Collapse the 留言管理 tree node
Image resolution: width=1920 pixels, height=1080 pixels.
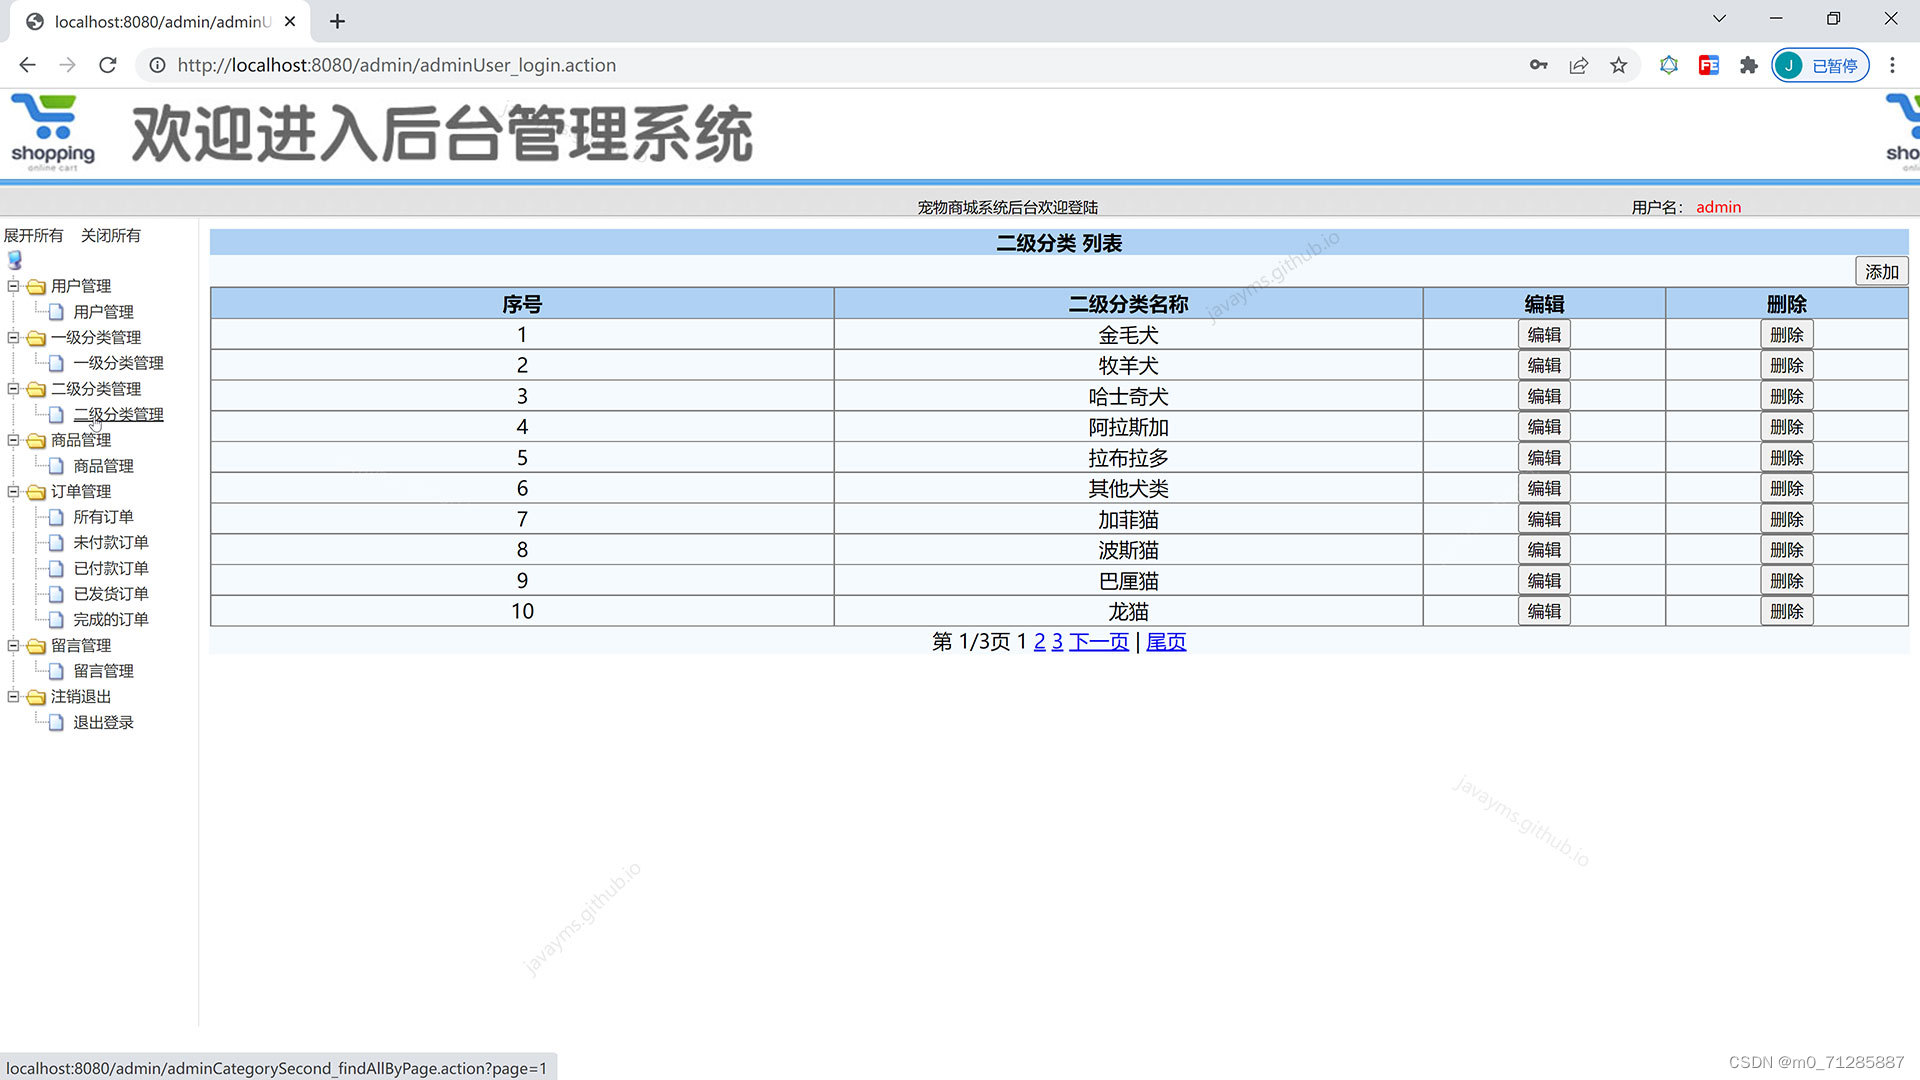click(13, 645)
